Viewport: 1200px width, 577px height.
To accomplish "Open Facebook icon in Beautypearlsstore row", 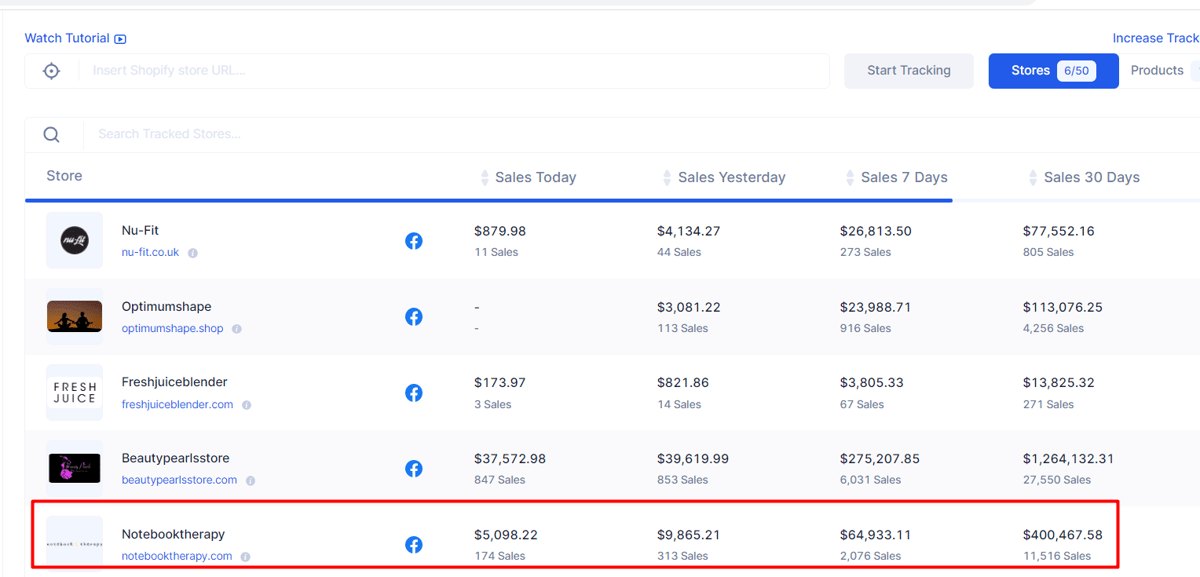I will 414,469.
